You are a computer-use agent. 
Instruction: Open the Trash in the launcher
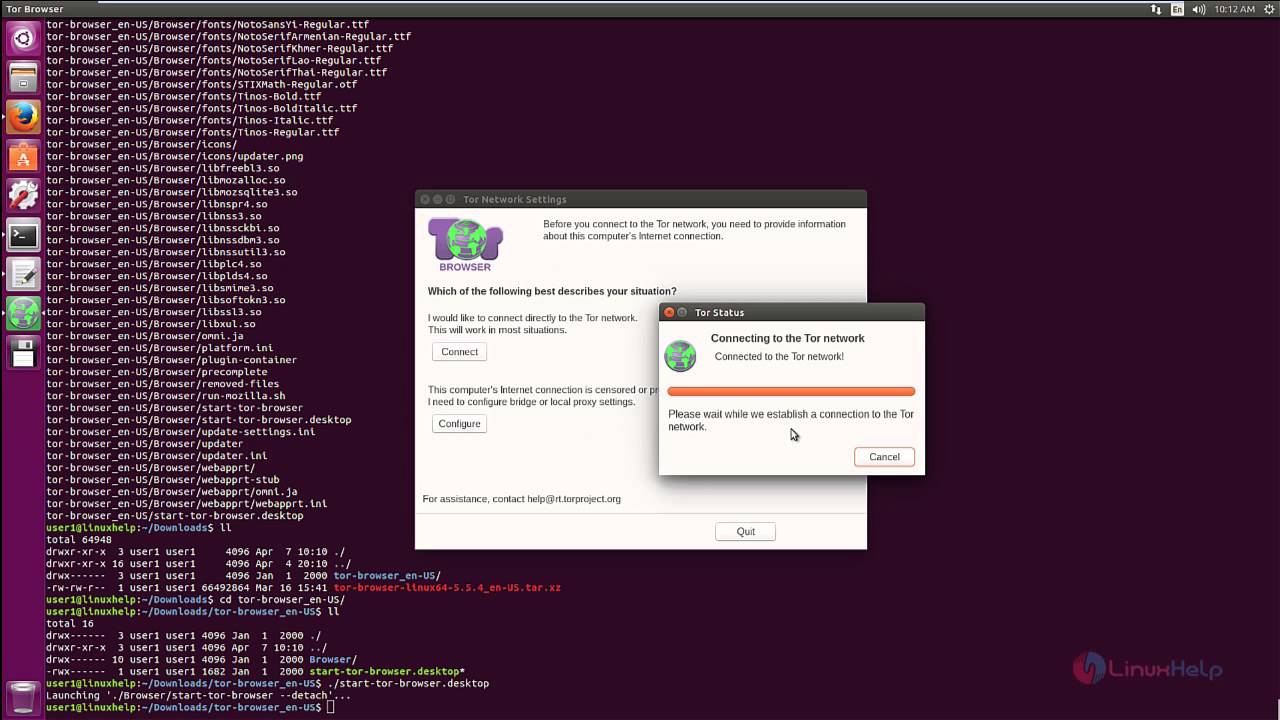click(23, 697)
